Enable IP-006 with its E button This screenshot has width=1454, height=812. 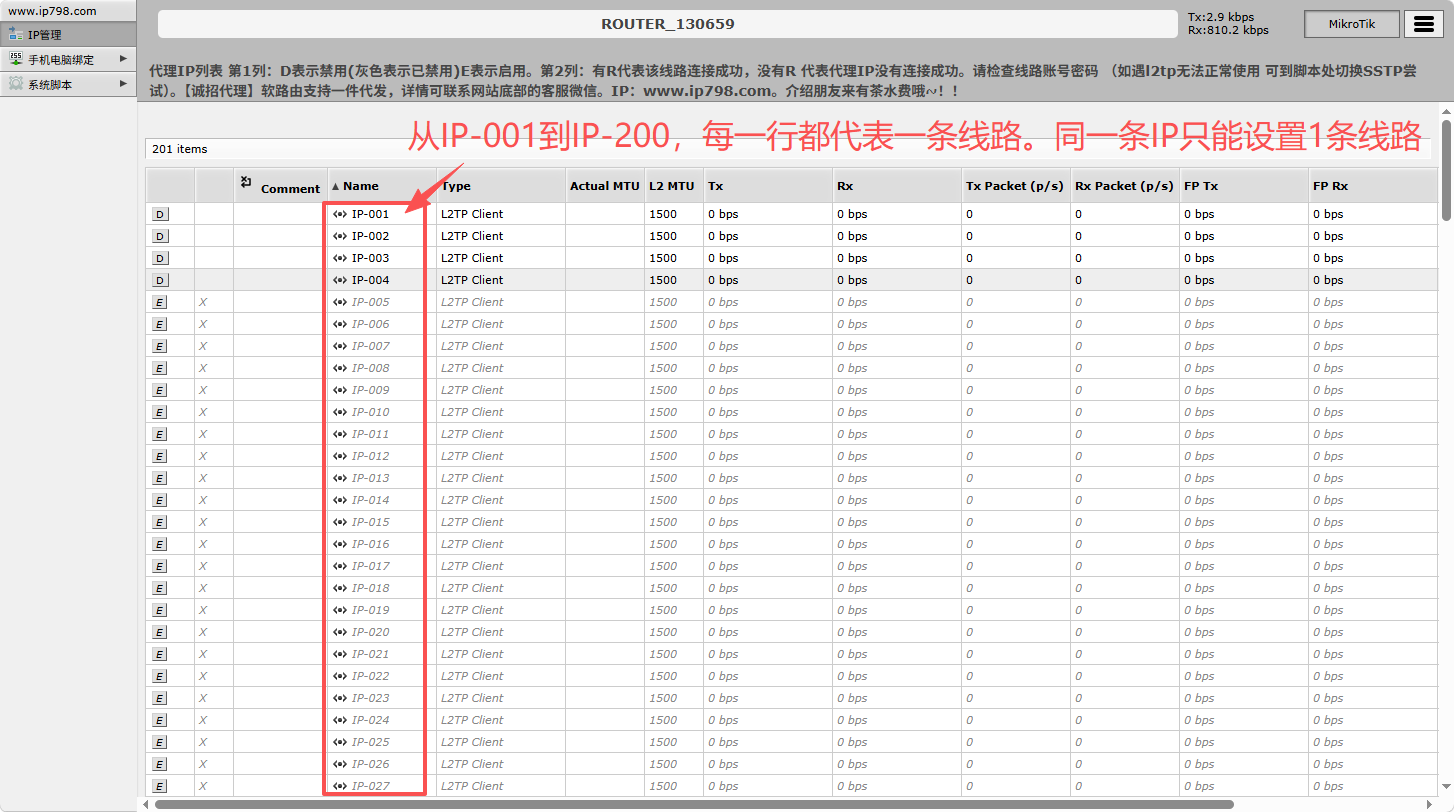pyautogui.click(x=160, y=324)
